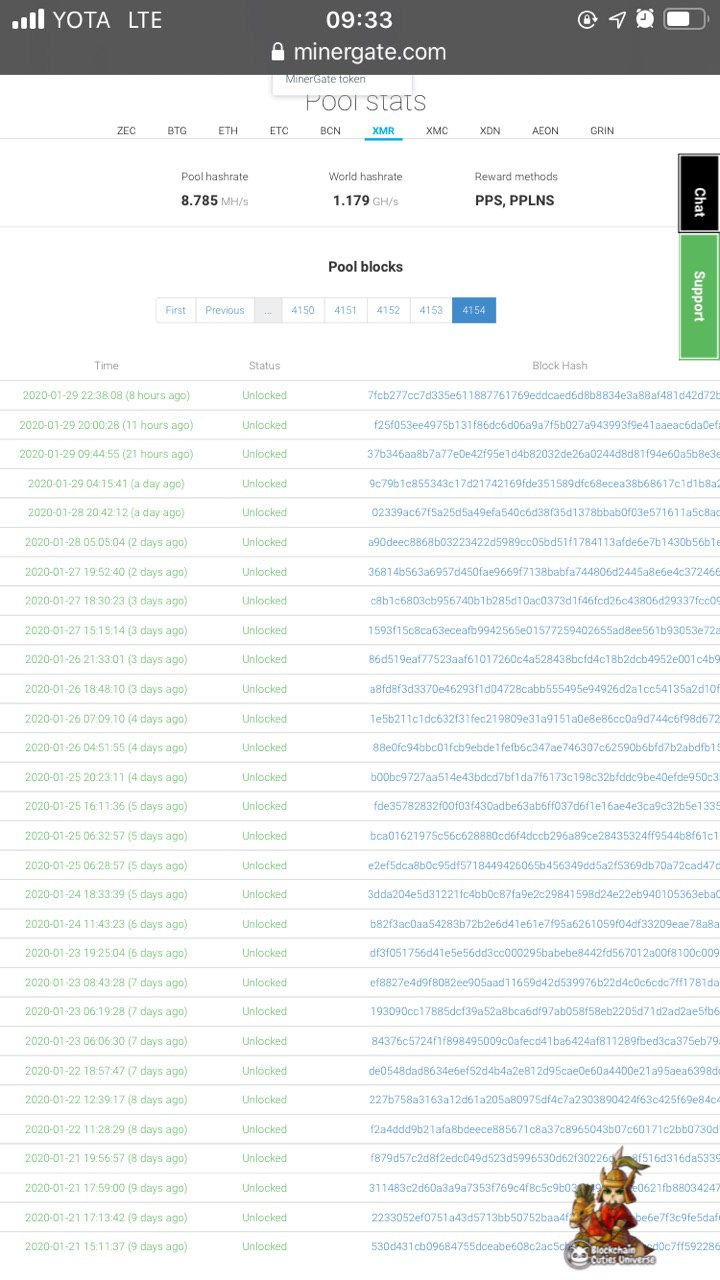The width and height of the screenshot is (720, 1280).
Task: Click the timestamp 2020-01-23 06:06:30
Action: pyautogui.click(x=106, y=1042)
